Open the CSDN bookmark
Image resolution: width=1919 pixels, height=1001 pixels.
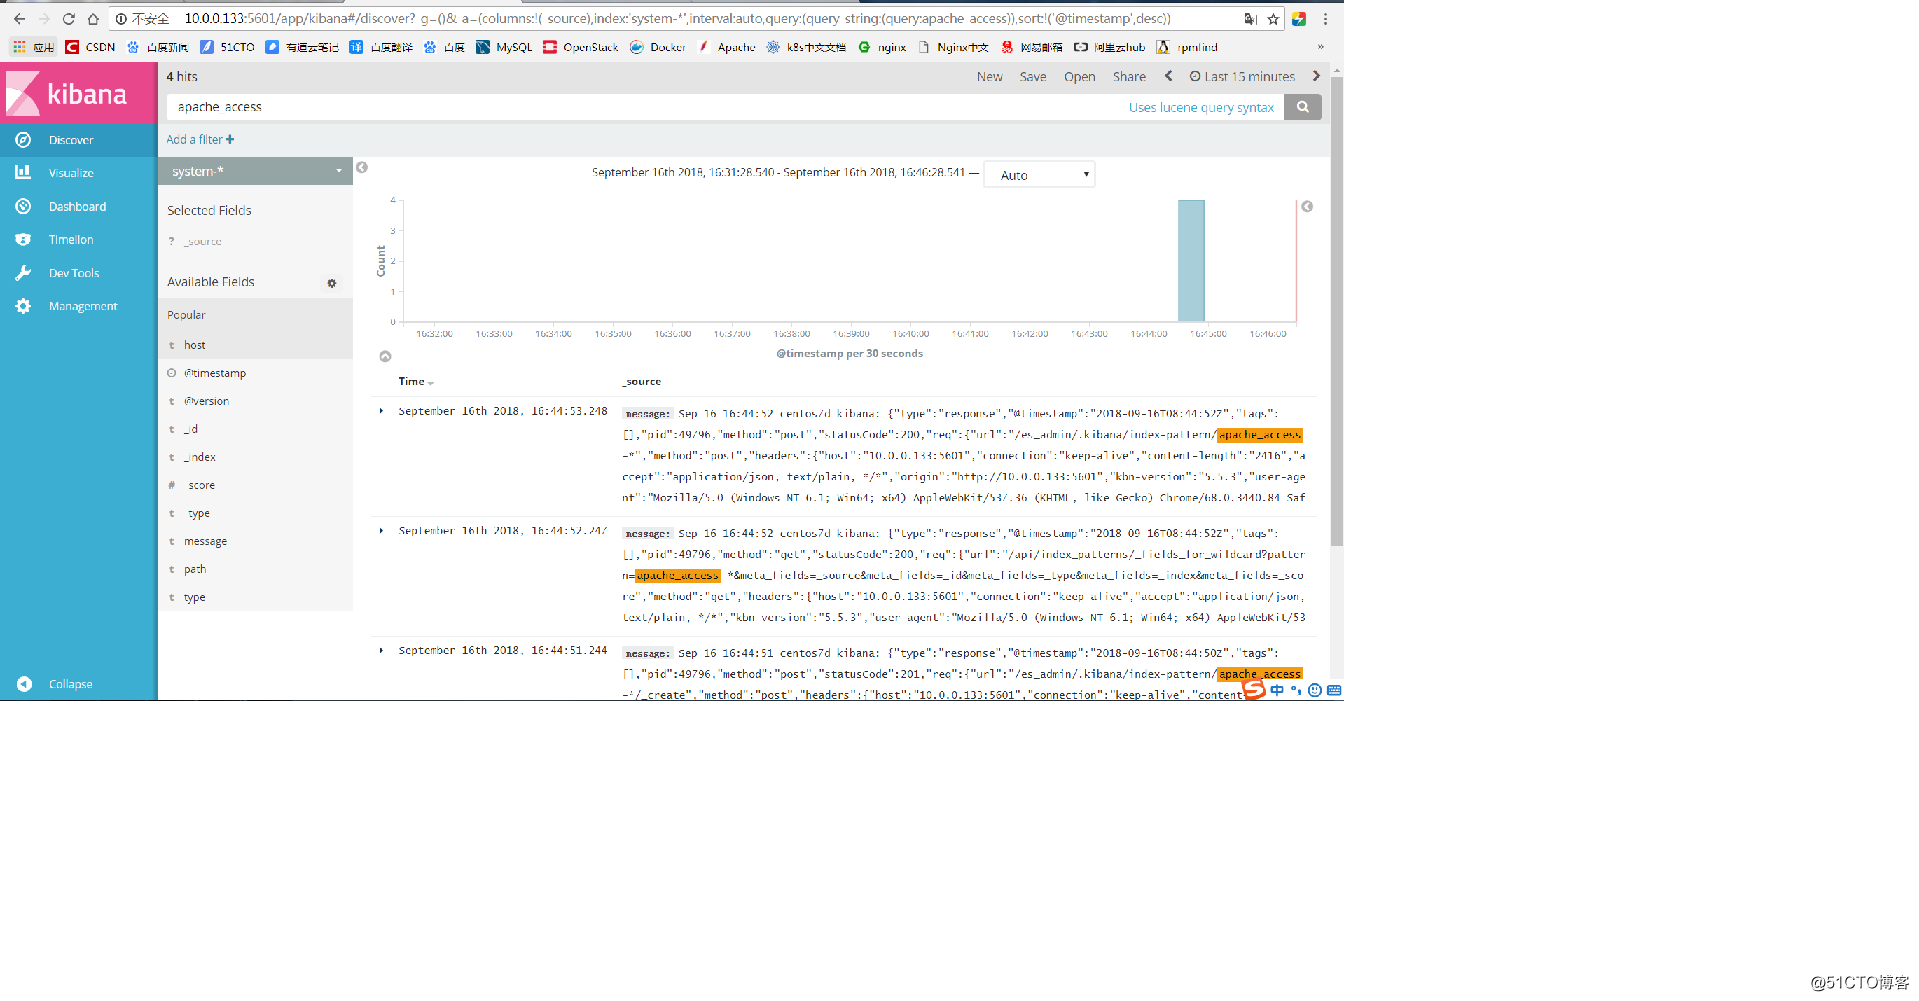(x=90, y=47)
